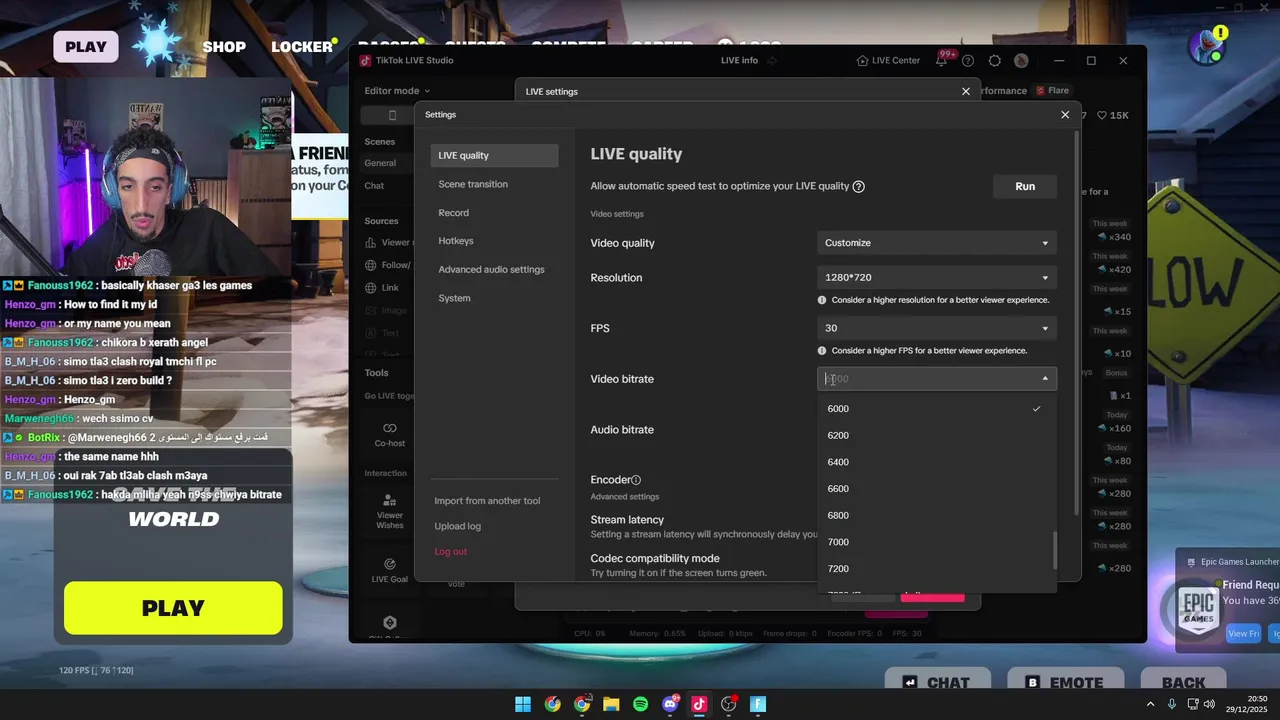Select 6800 bitrate option
The height and width of the screenshot is (720, 1280).
(x=936, y=515)
